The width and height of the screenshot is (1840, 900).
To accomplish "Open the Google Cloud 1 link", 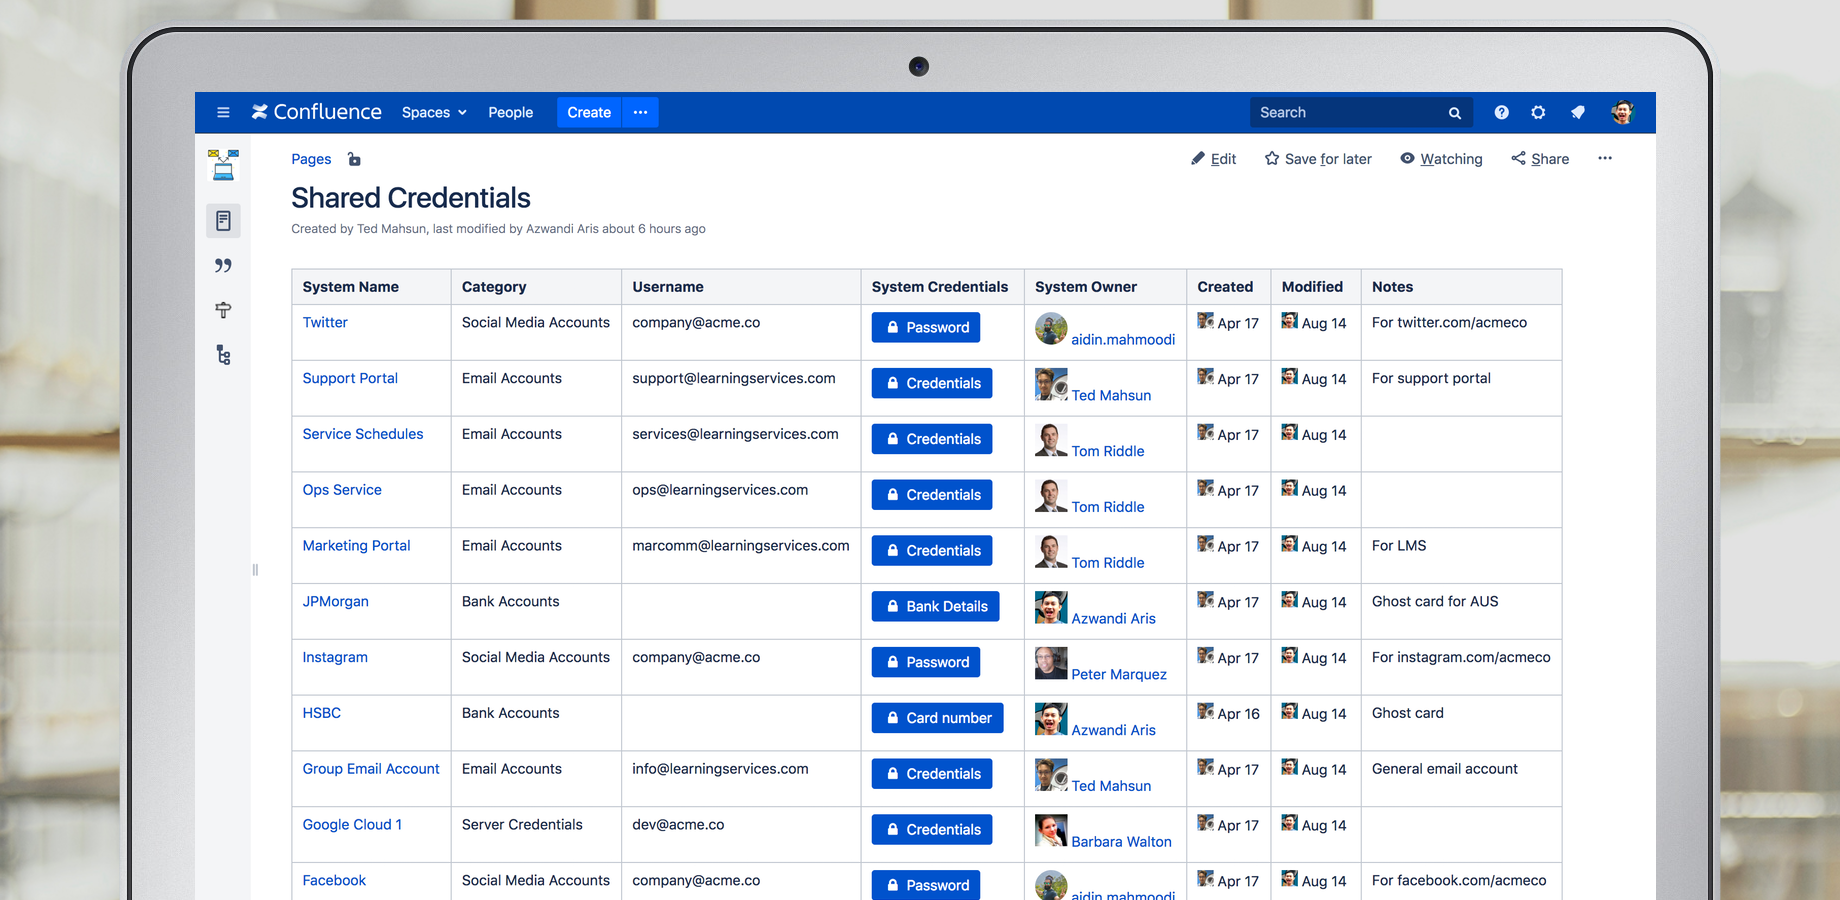I will pos(352,826).
